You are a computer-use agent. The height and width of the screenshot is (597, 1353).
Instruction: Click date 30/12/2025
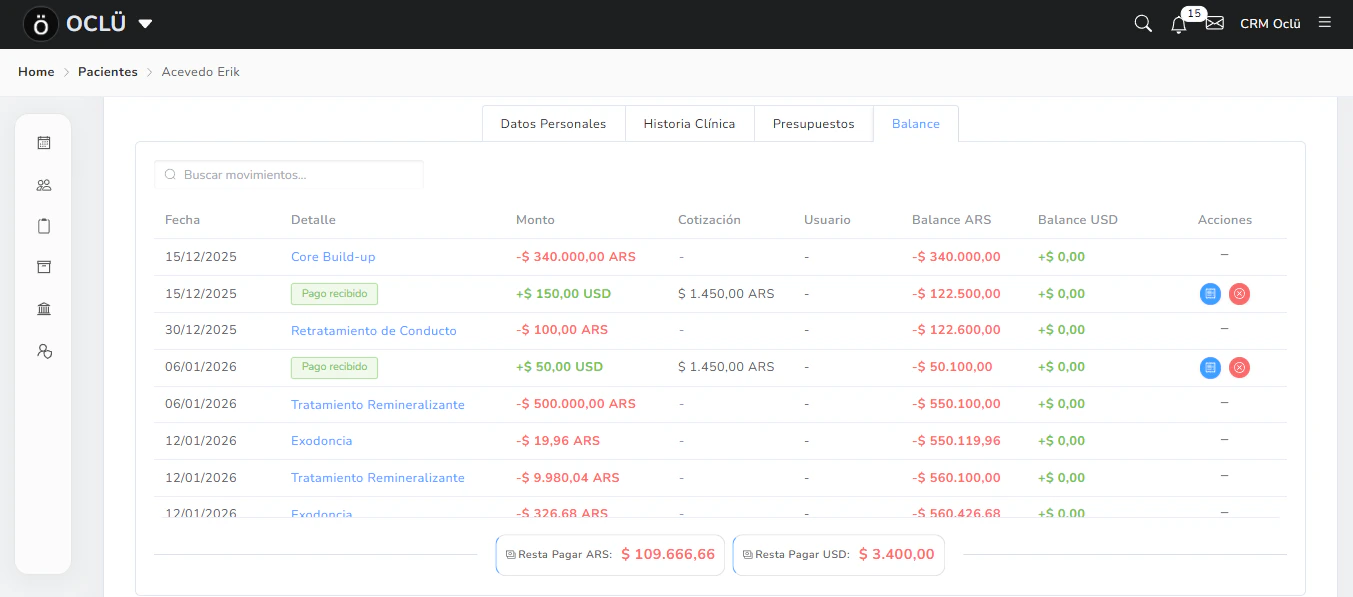[x=201, y=331]
